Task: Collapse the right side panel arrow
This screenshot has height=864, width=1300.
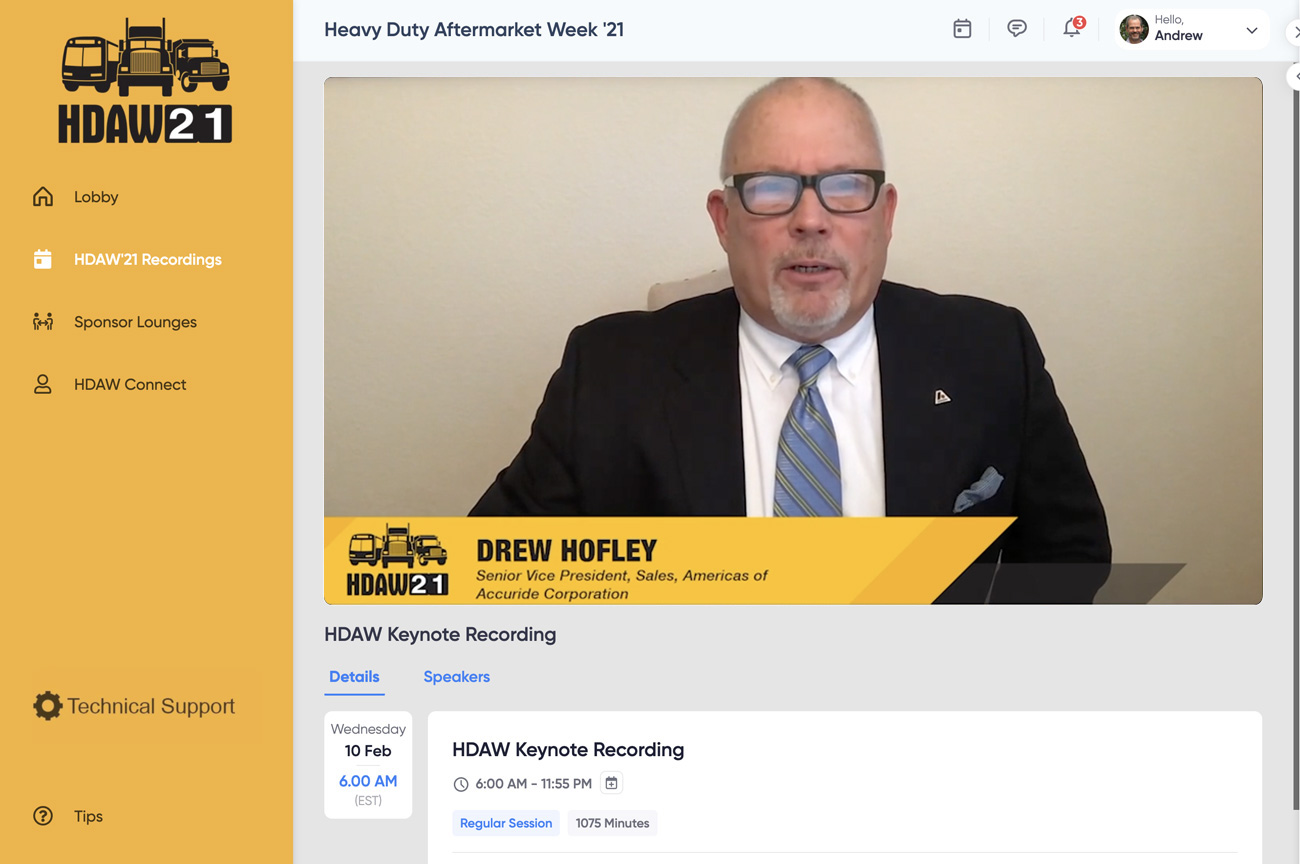Action: pos(1294,76)
